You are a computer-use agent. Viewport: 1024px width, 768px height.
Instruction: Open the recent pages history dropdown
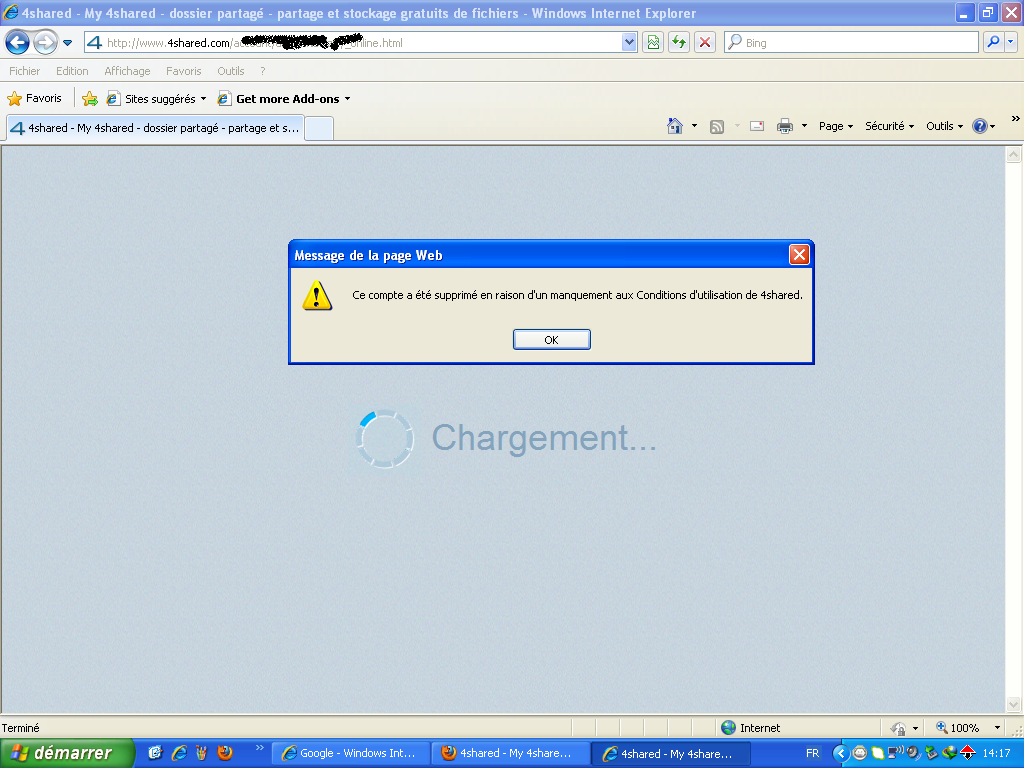click(67, 43)
